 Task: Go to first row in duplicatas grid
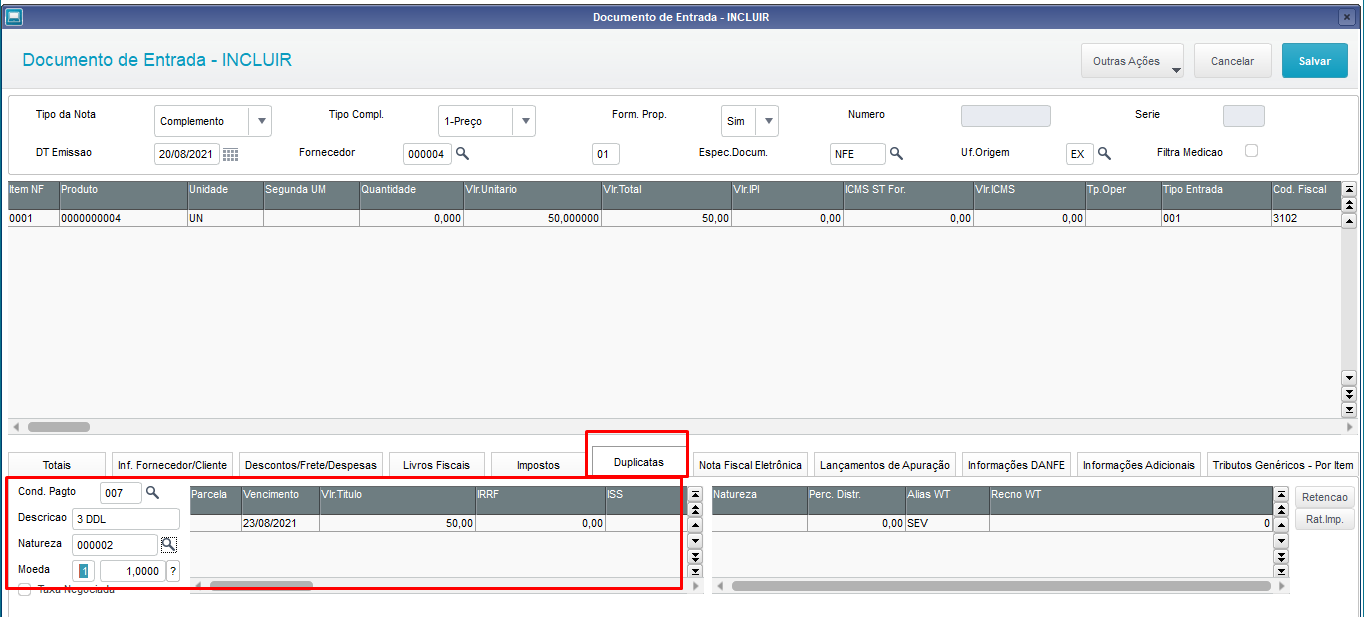coord(695,494)
